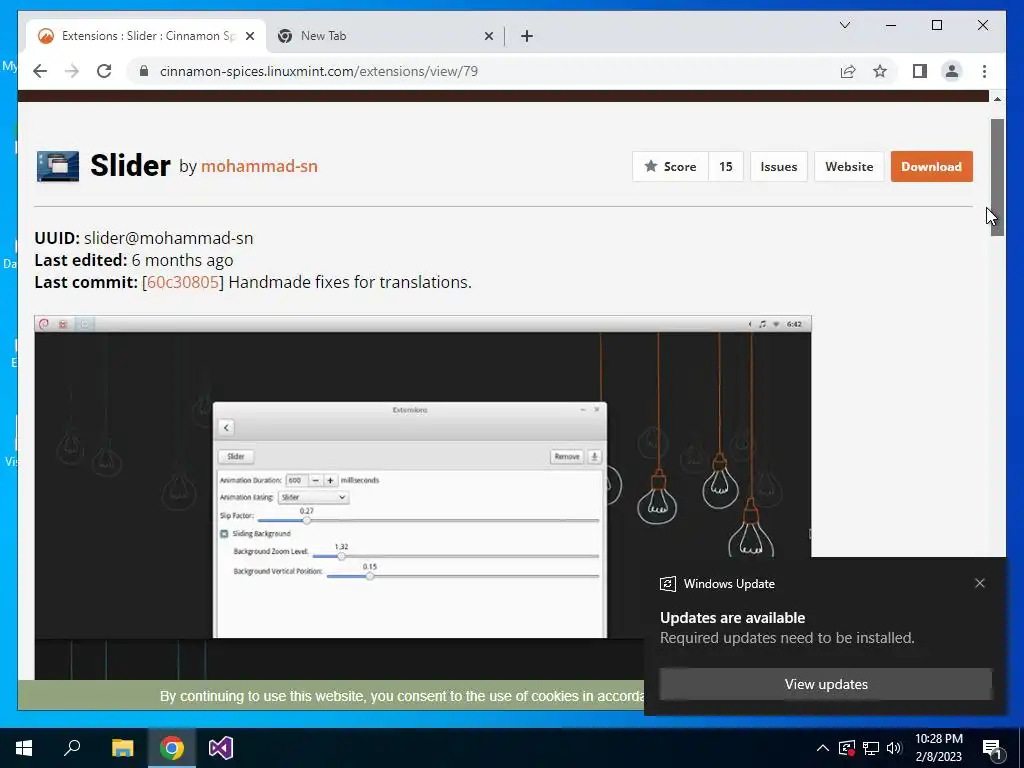Open mohammad-sn author link
The image size is (1024, 768).
click(259, 166)
